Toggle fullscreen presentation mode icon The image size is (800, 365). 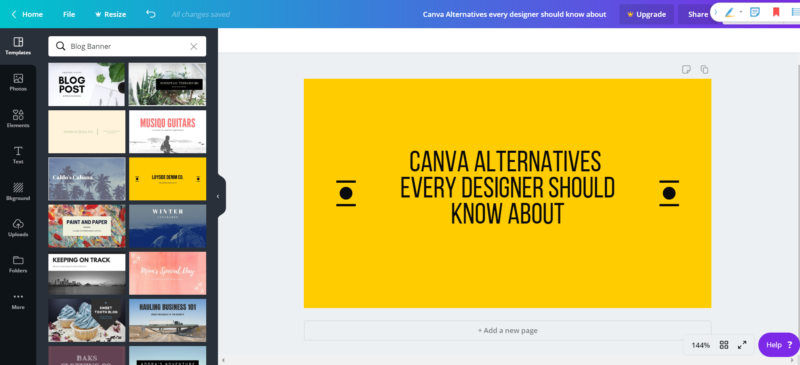[x=742, y=345]
